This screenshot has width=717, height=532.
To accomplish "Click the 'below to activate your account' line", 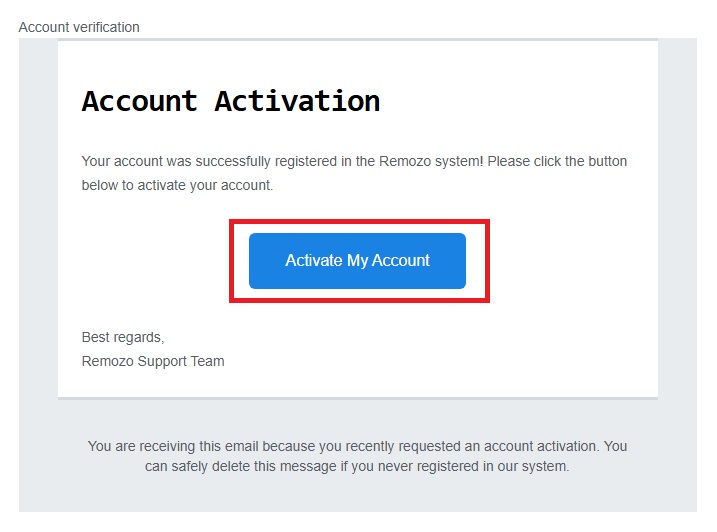I will pyautogui.click(x=177, y=185).
